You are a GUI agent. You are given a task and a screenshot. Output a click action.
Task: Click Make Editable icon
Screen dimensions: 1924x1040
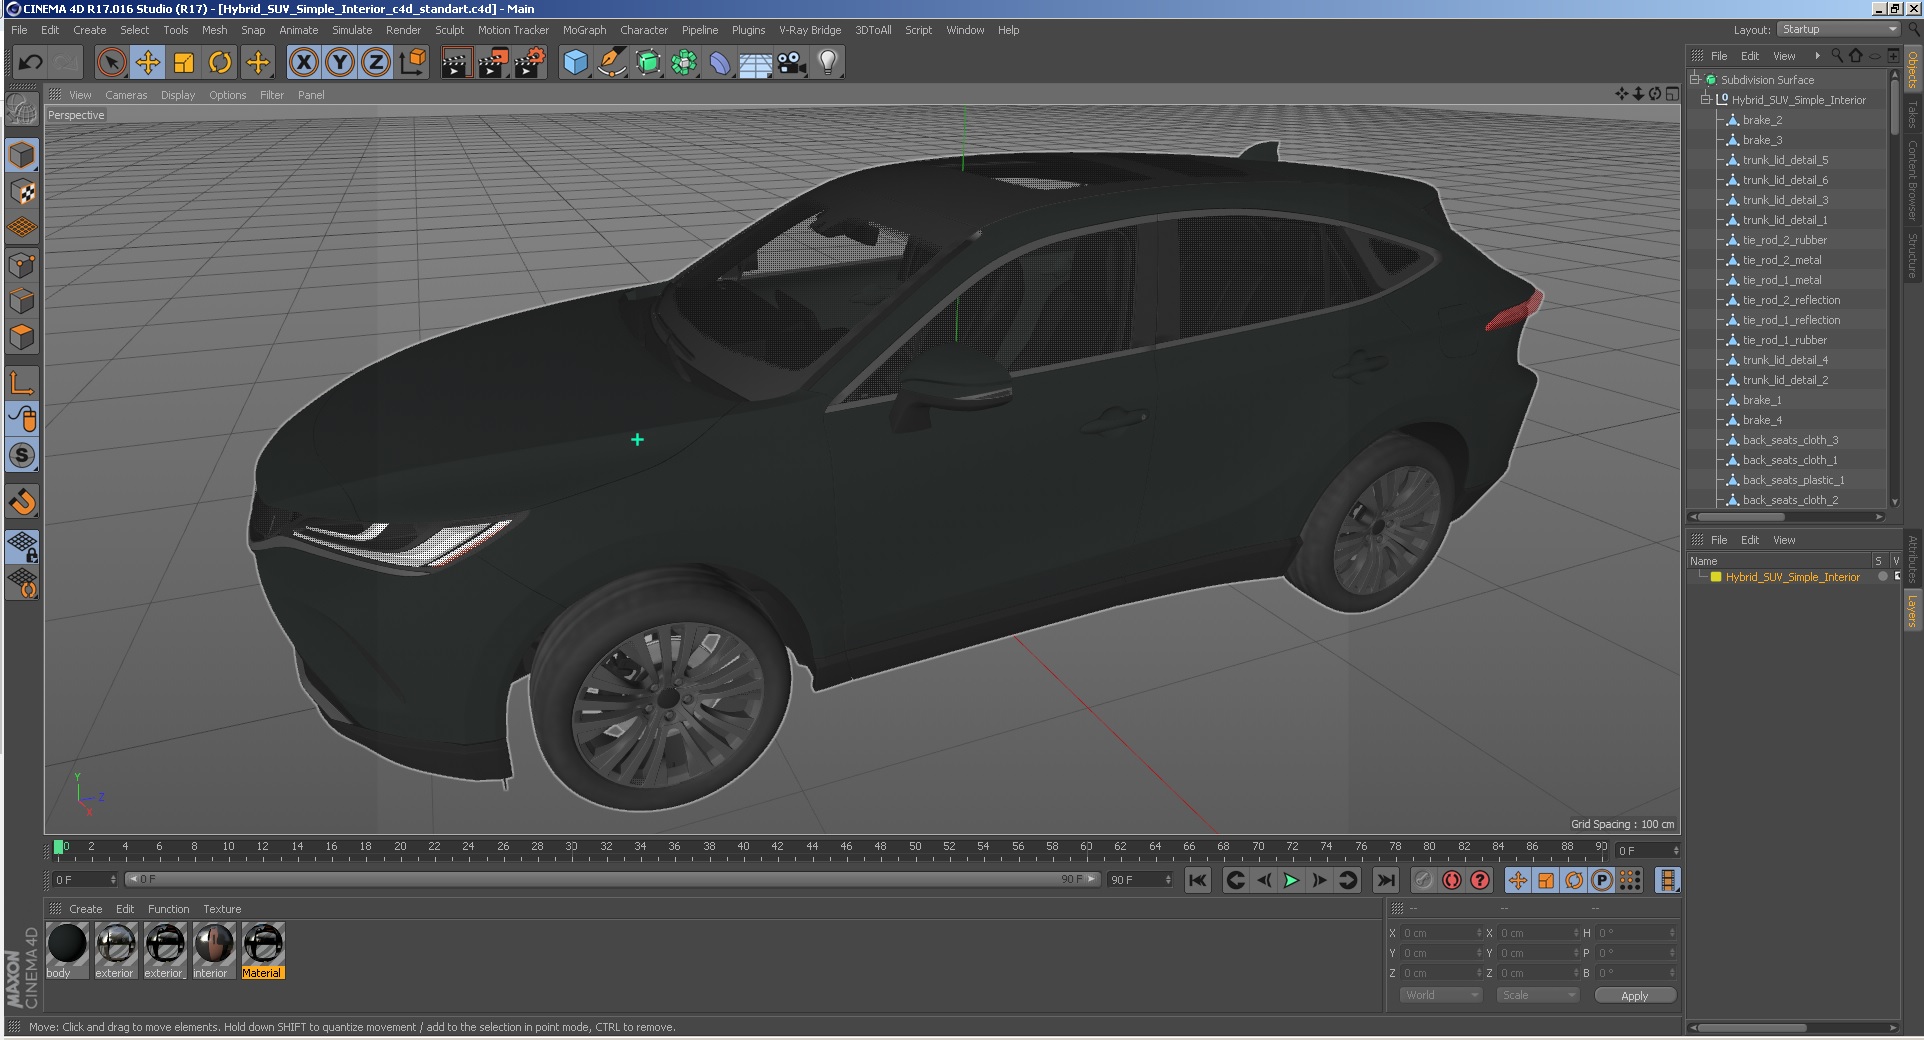[x=22, y=109]
